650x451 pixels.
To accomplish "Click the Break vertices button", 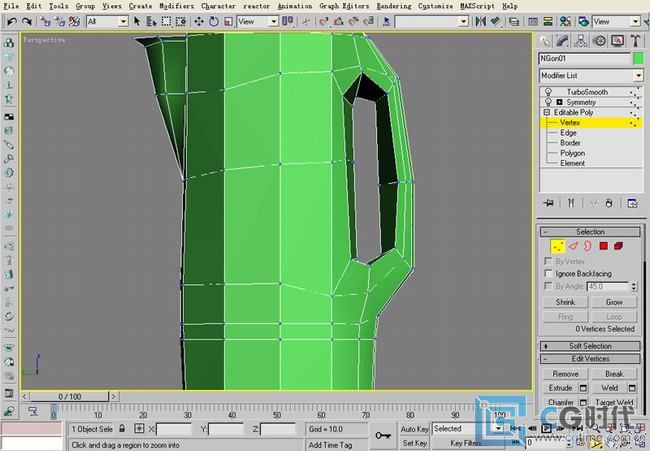I will (614, 373).
